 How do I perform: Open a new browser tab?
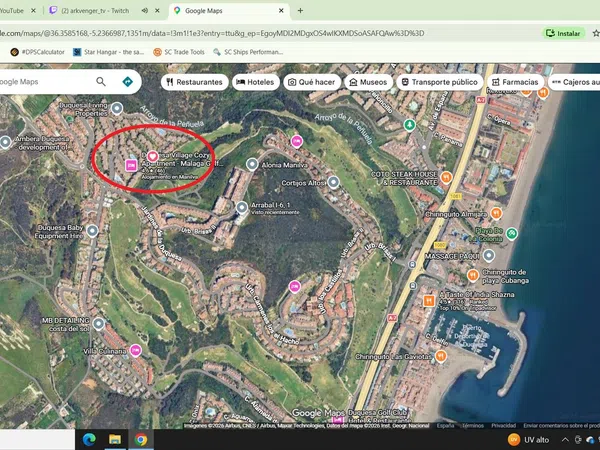click(x=300, y=11)
